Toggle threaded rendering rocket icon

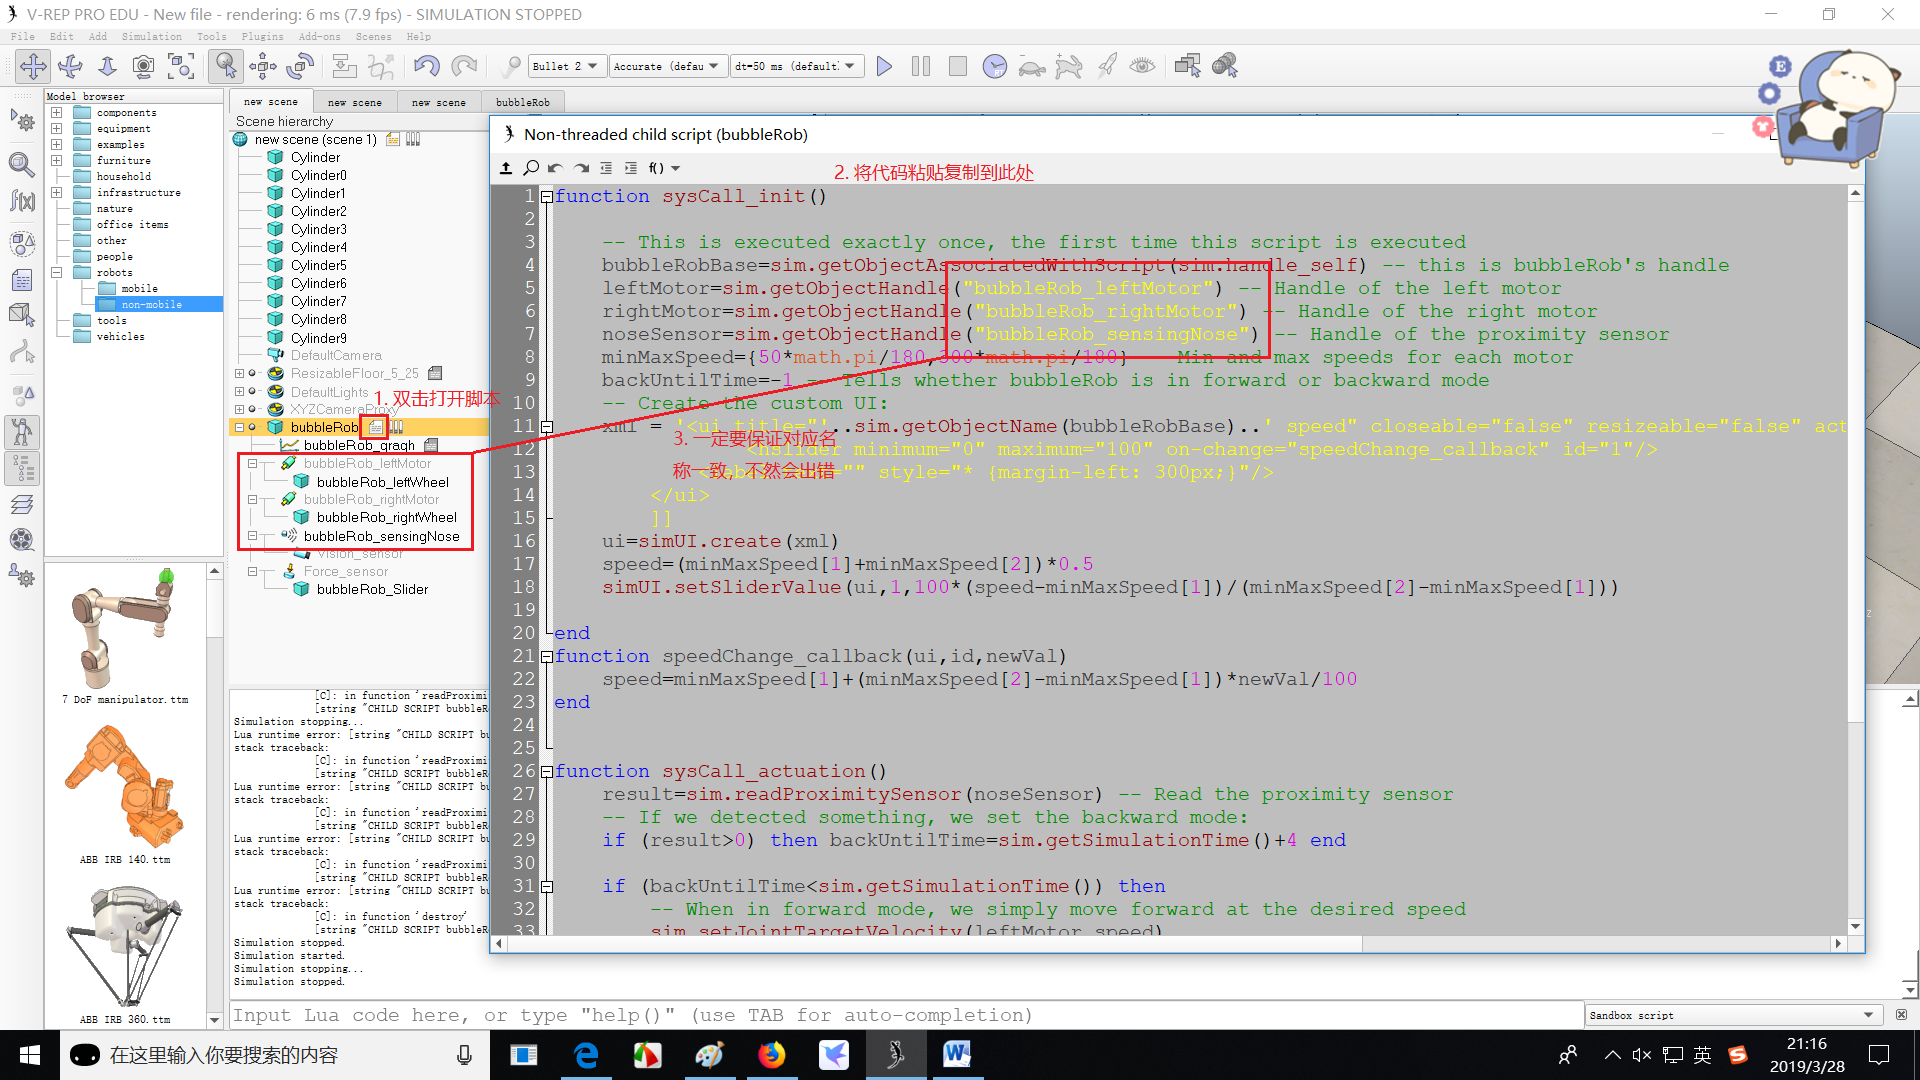pyautogui.click(x=1106, y=67)
